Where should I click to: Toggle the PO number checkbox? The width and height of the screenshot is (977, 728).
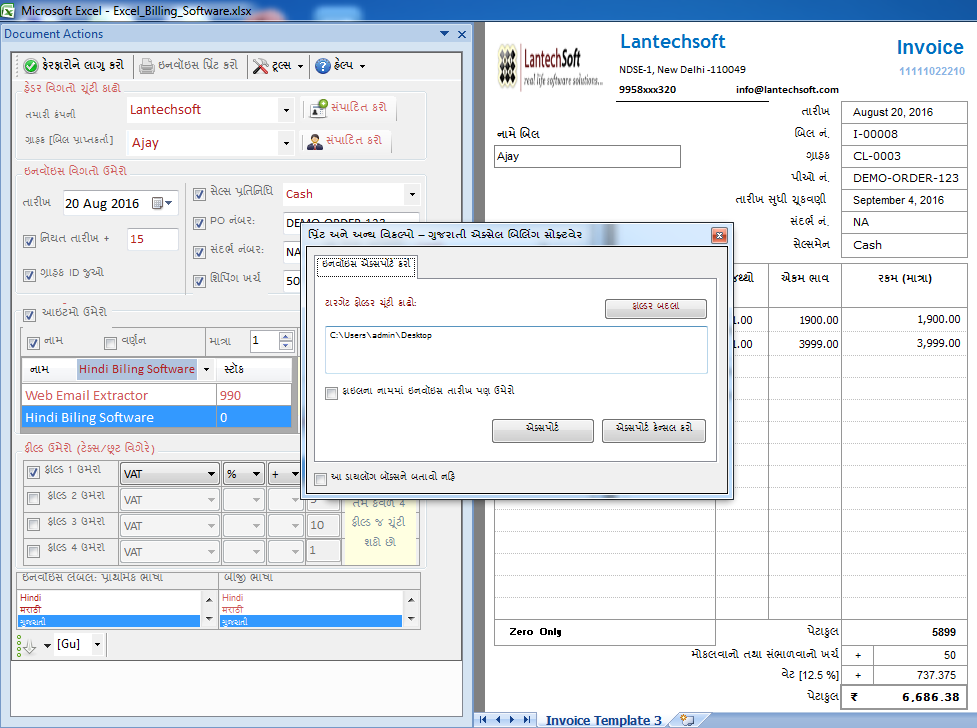(199, 223)
